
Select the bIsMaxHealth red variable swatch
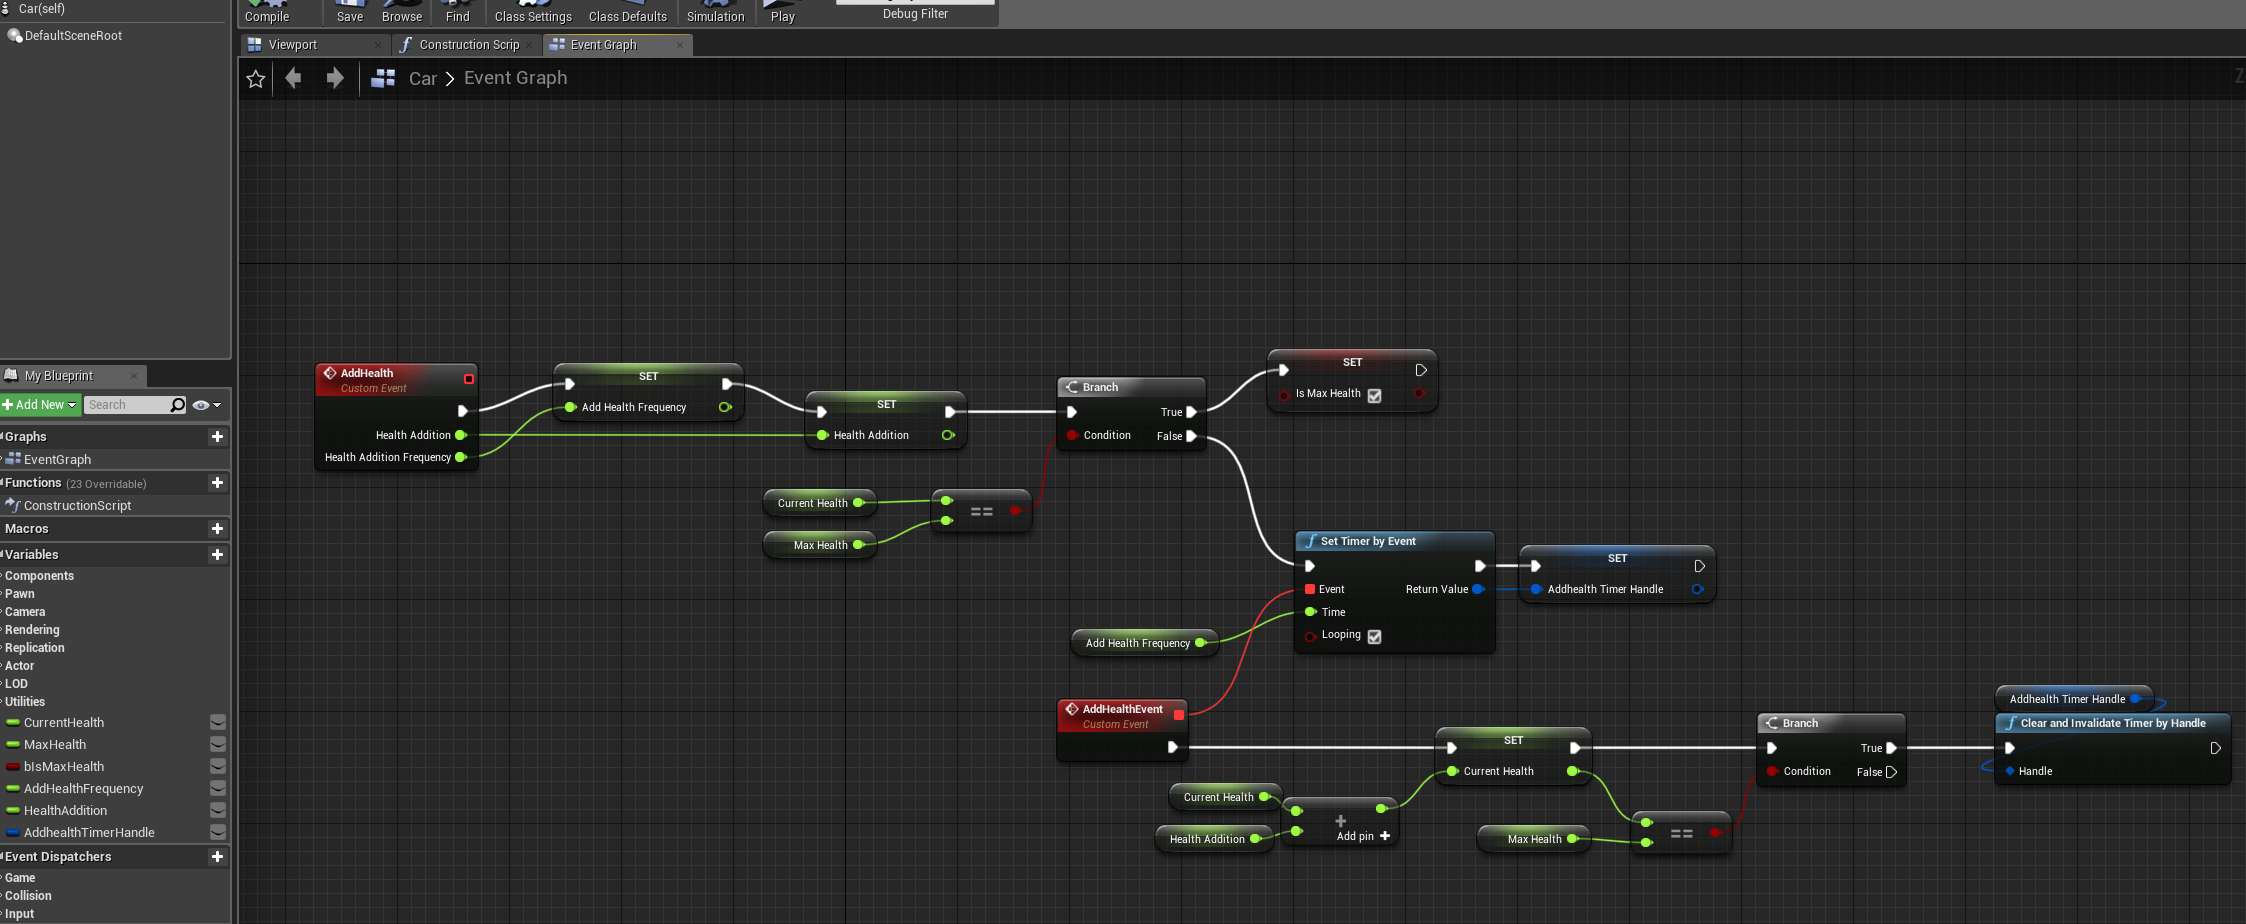click(x=13, y=767)
